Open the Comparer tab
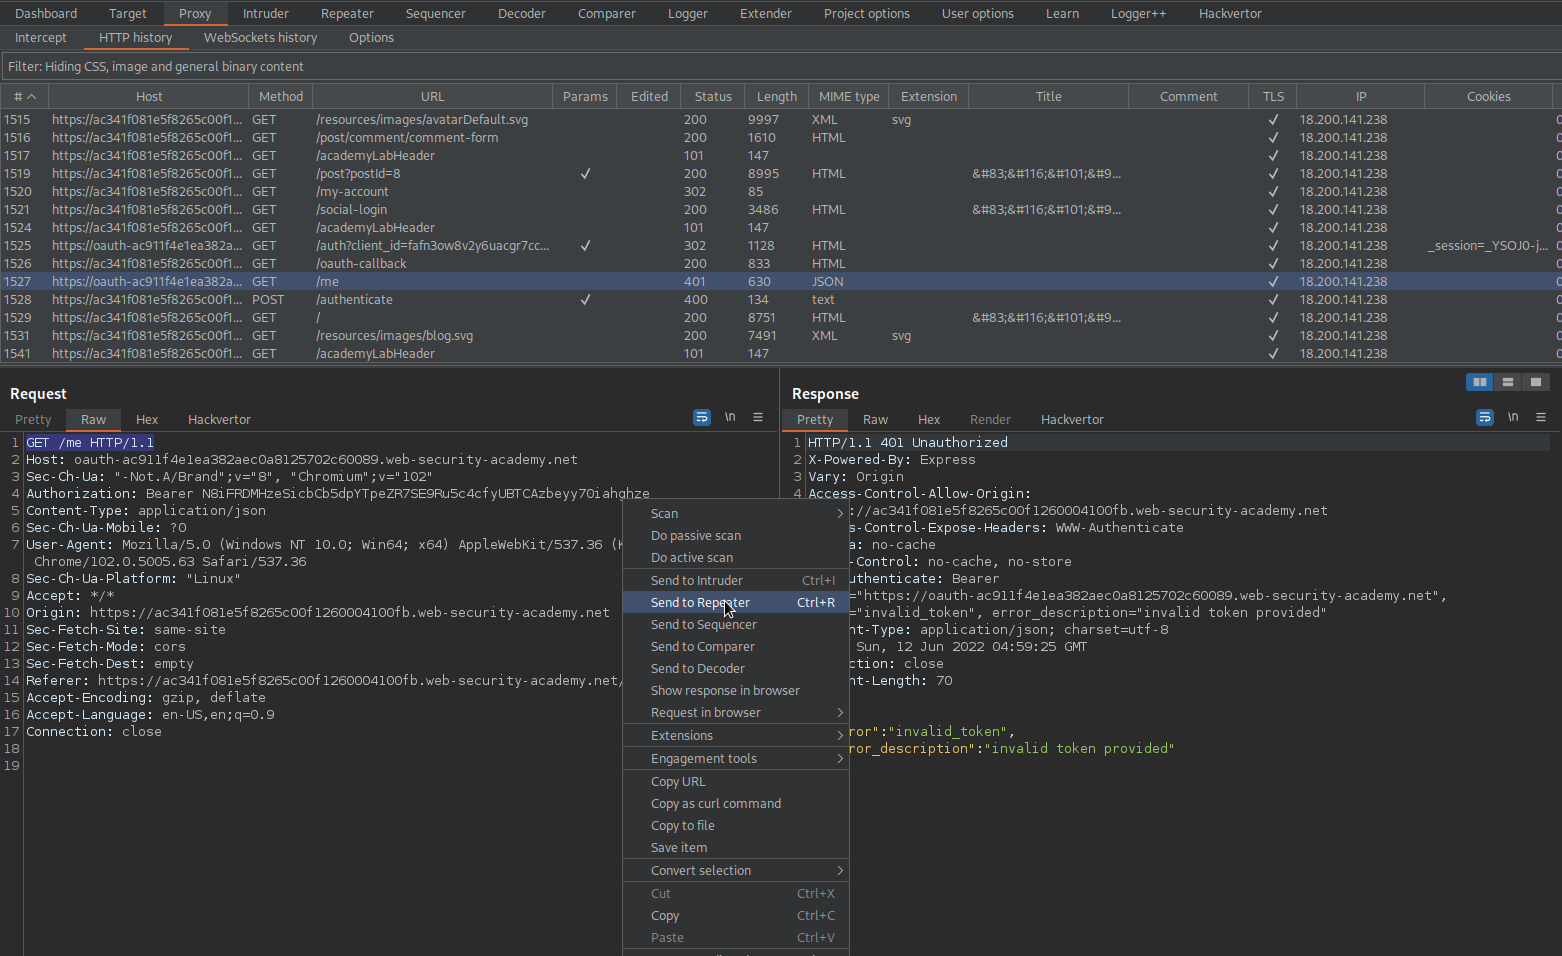Image resolution: width=1562 pixels, height=956 pixels. [606, 13]
